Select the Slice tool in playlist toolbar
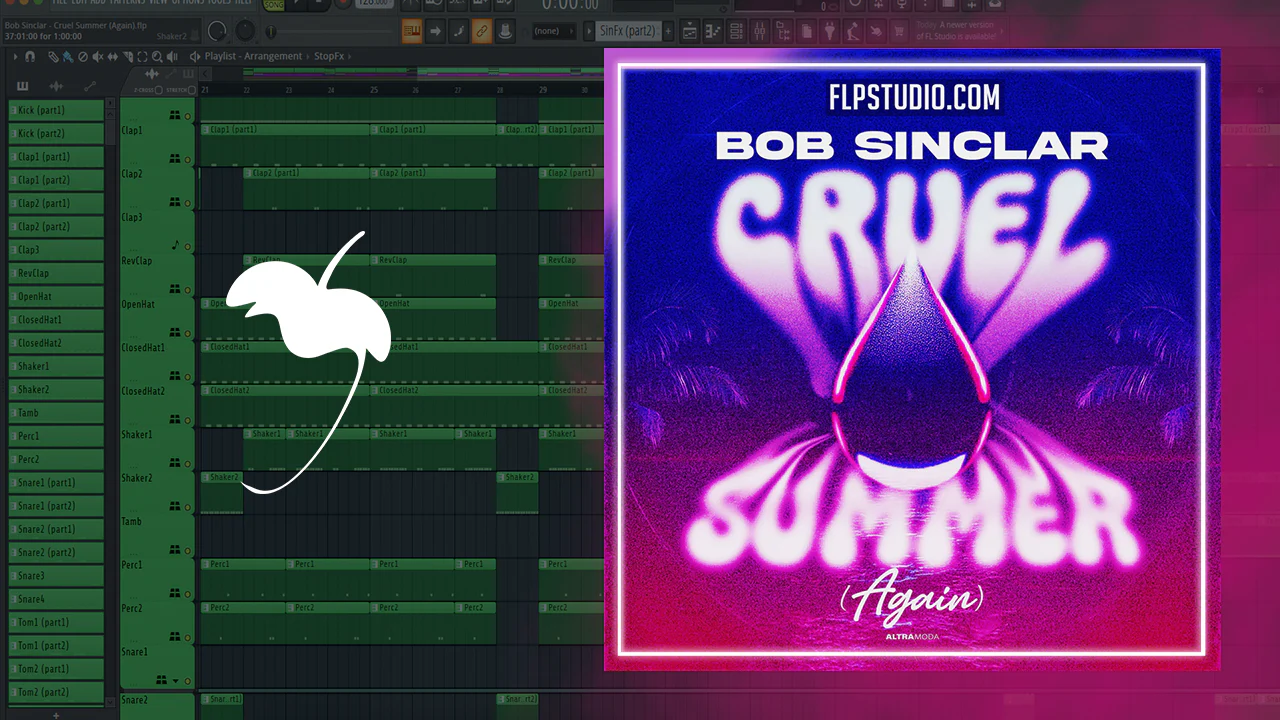The height and width of the screenshot is (720, 1280). (x=127, y=57)
